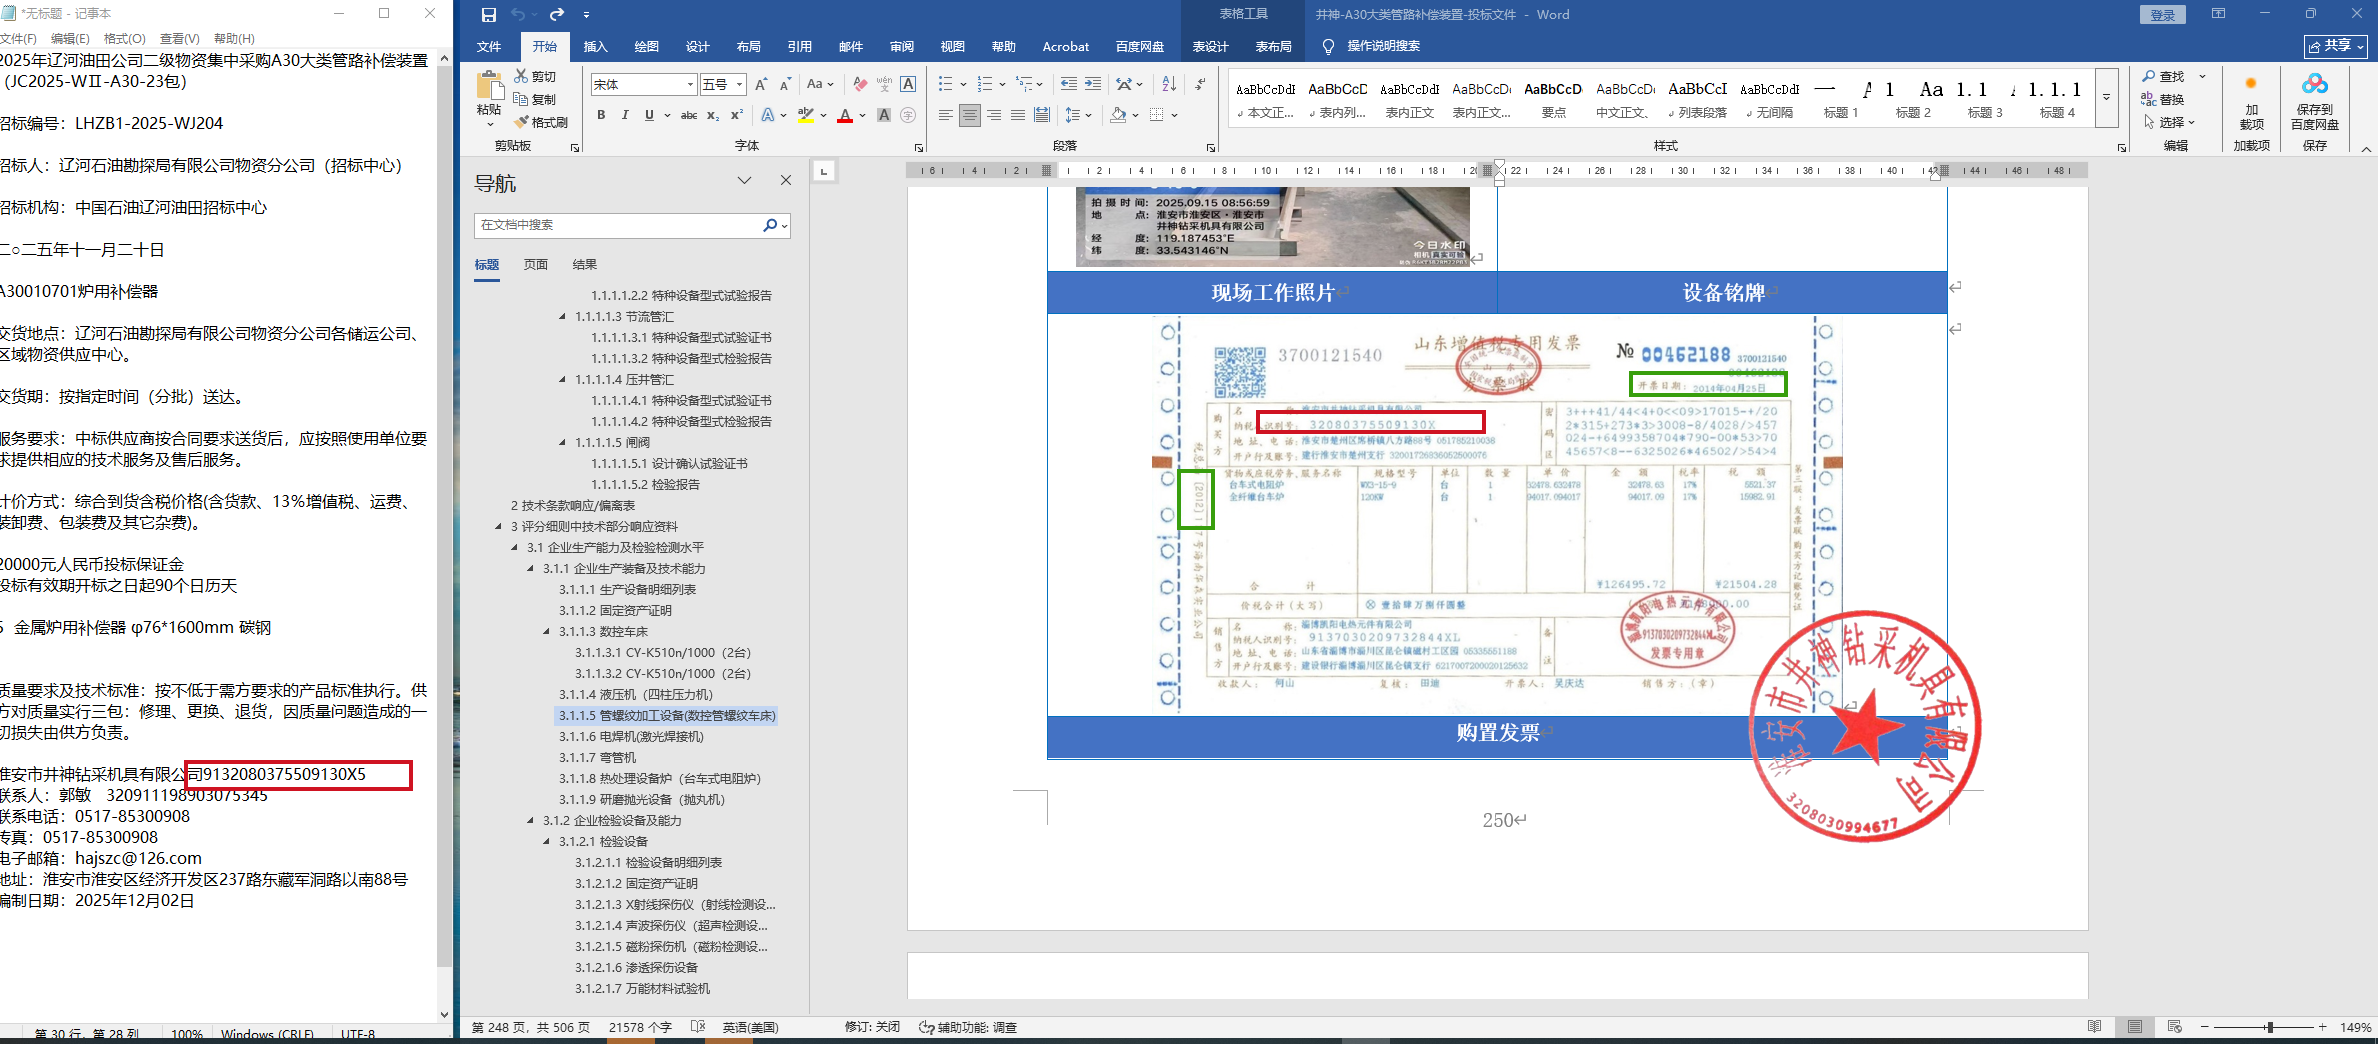Click the 替换 (Replace) button

(x=2162, y=100)
